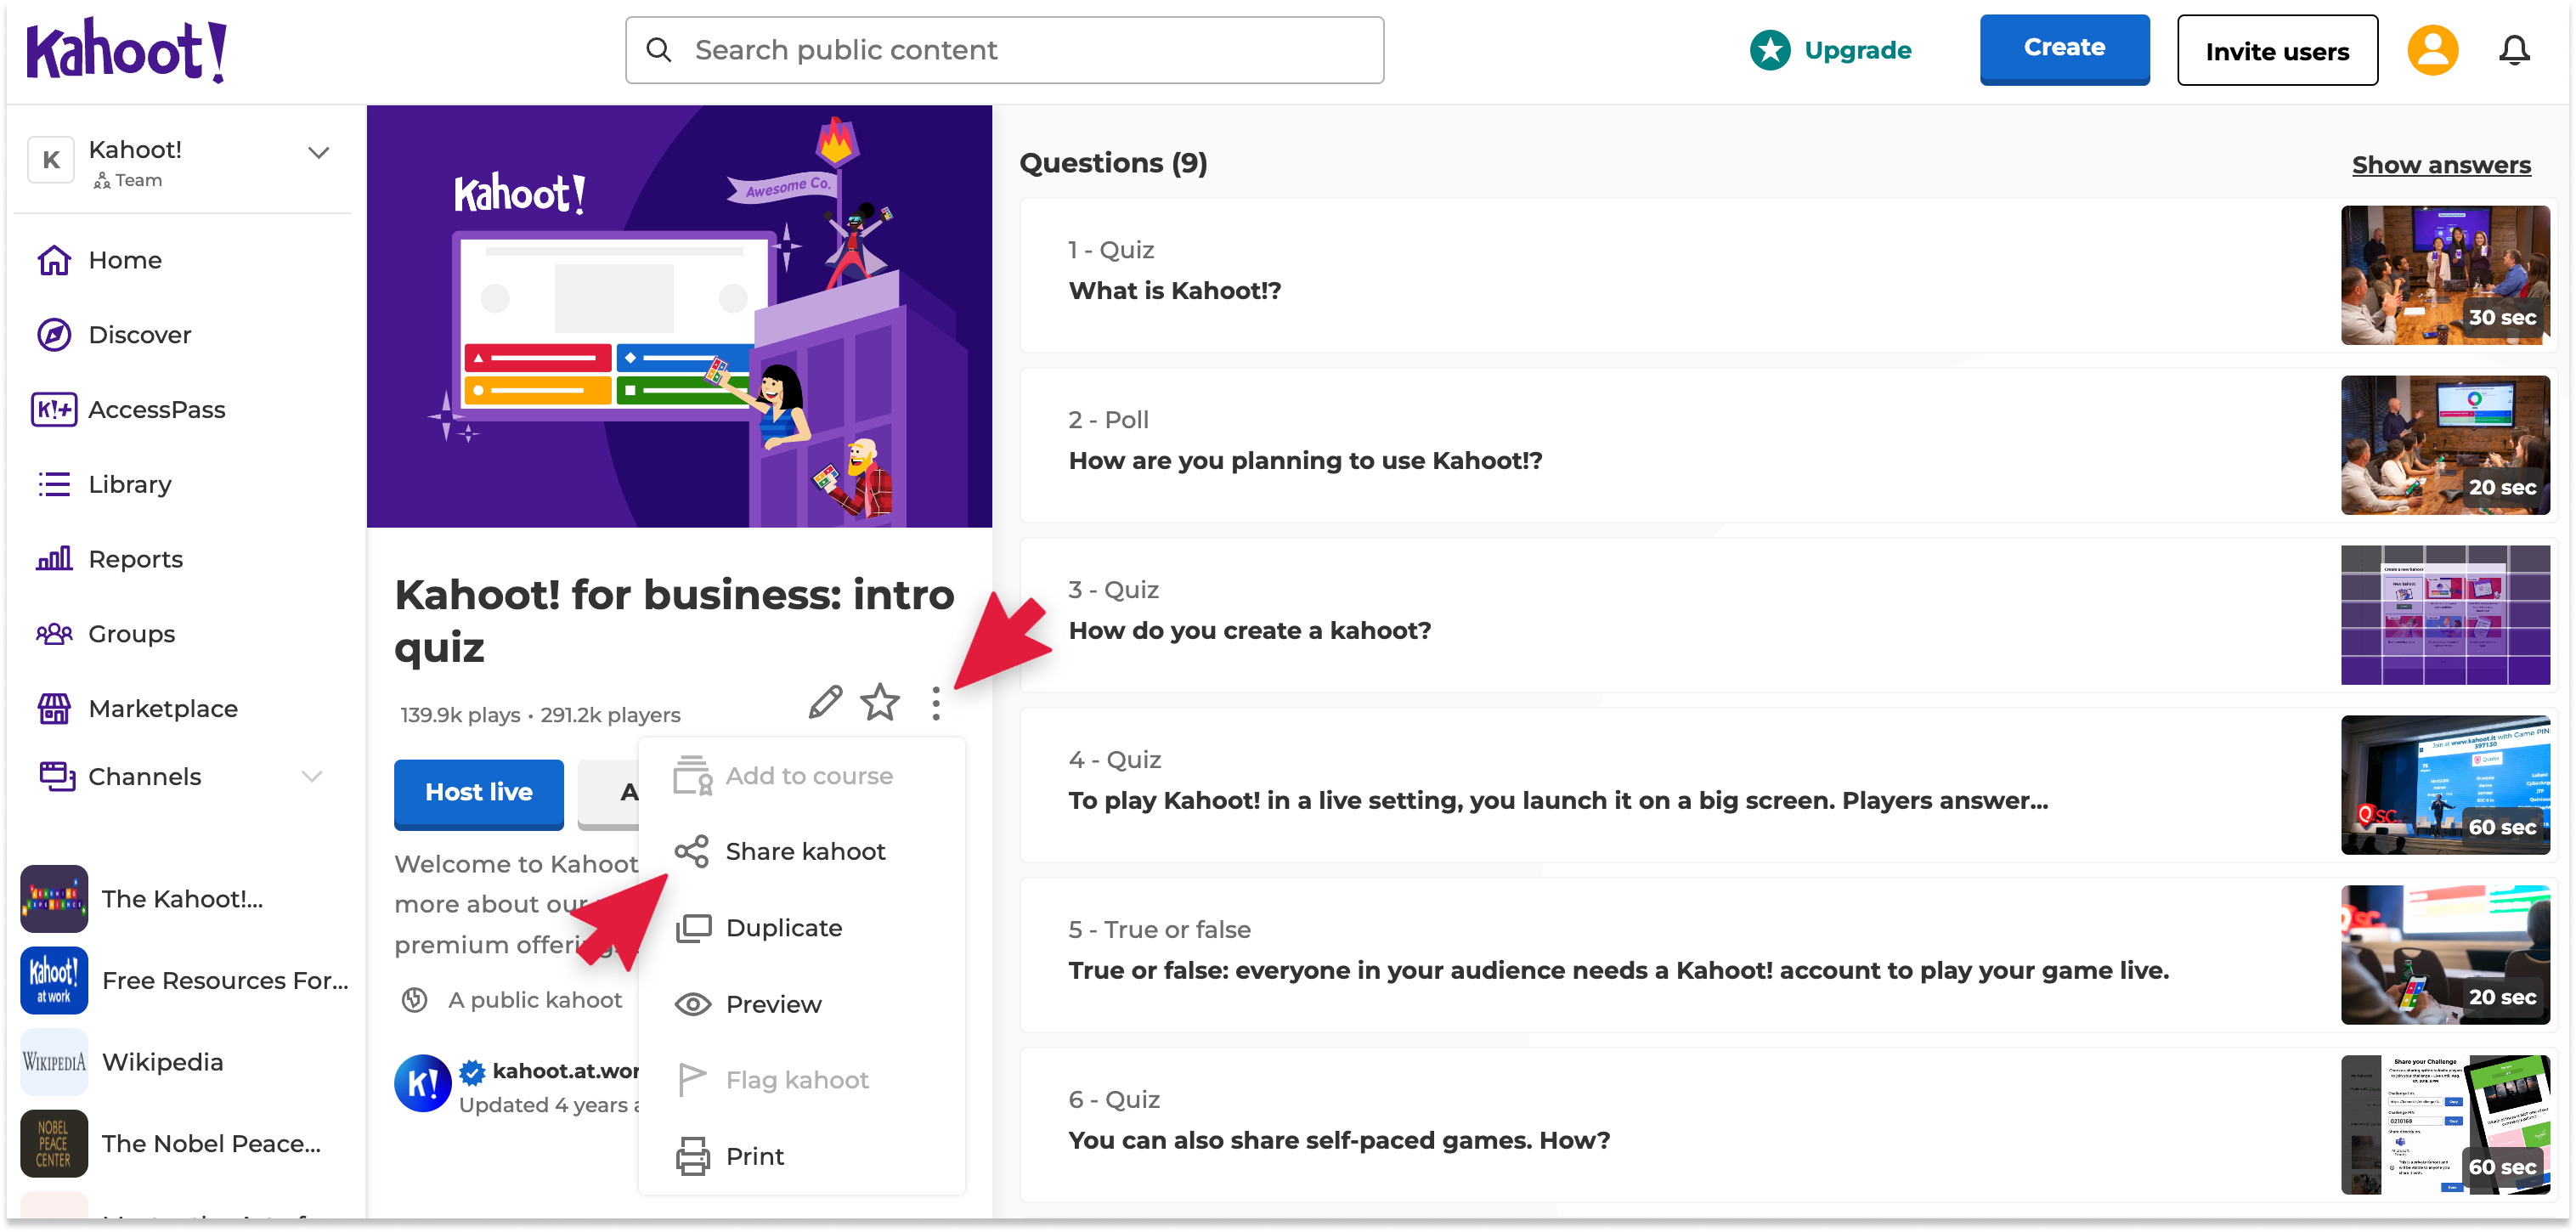Click Invite users button
The image size is (2576, 1232).
[2277, 50]
